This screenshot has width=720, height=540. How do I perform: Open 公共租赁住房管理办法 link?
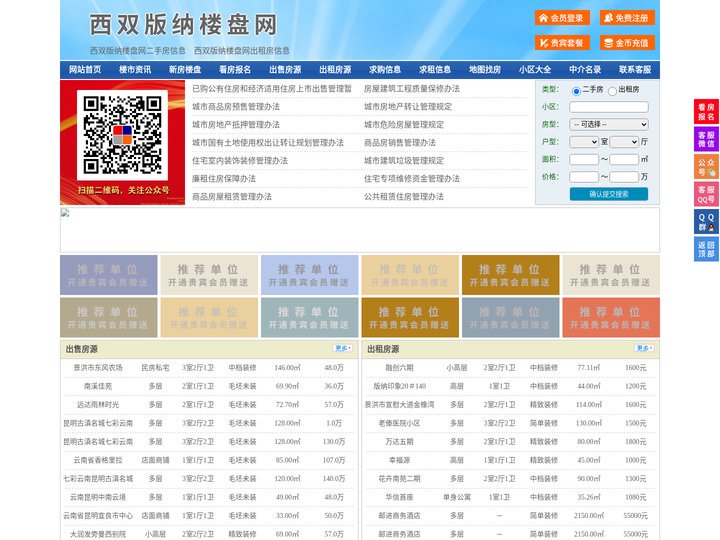point(404,197)
